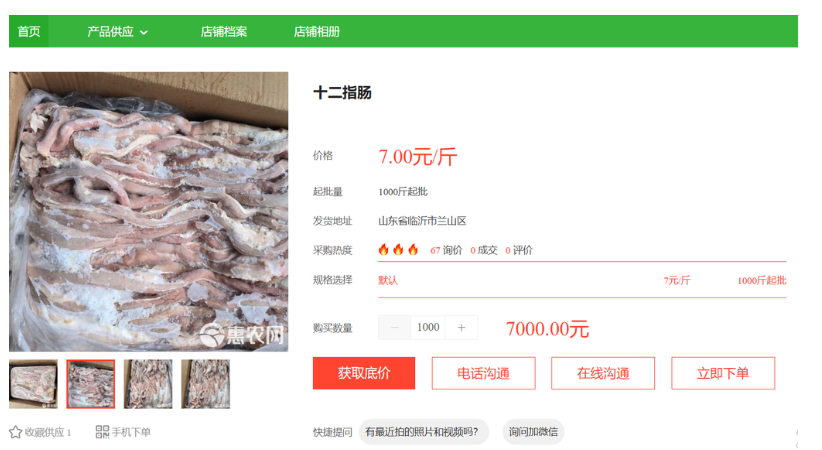The height and width of the screenshot is (450, 822).
Task: Open the QR code mobile order icon
Action: click(x=102, y=432)
